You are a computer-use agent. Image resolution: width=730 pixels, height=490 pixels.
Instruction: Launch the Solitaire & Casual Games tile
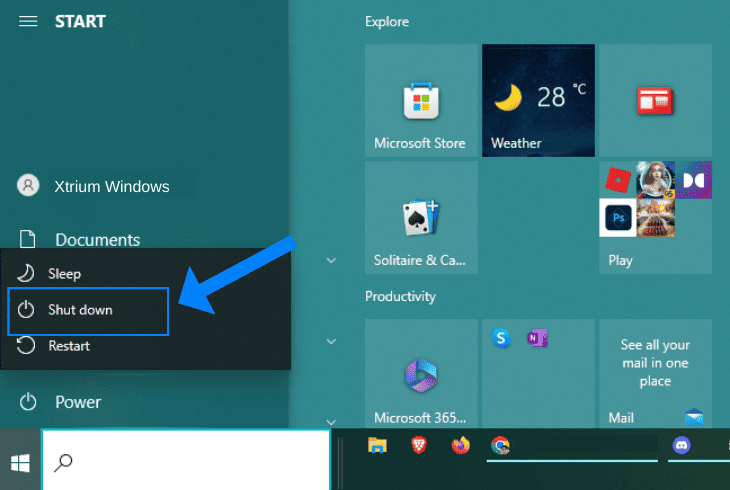421,218
